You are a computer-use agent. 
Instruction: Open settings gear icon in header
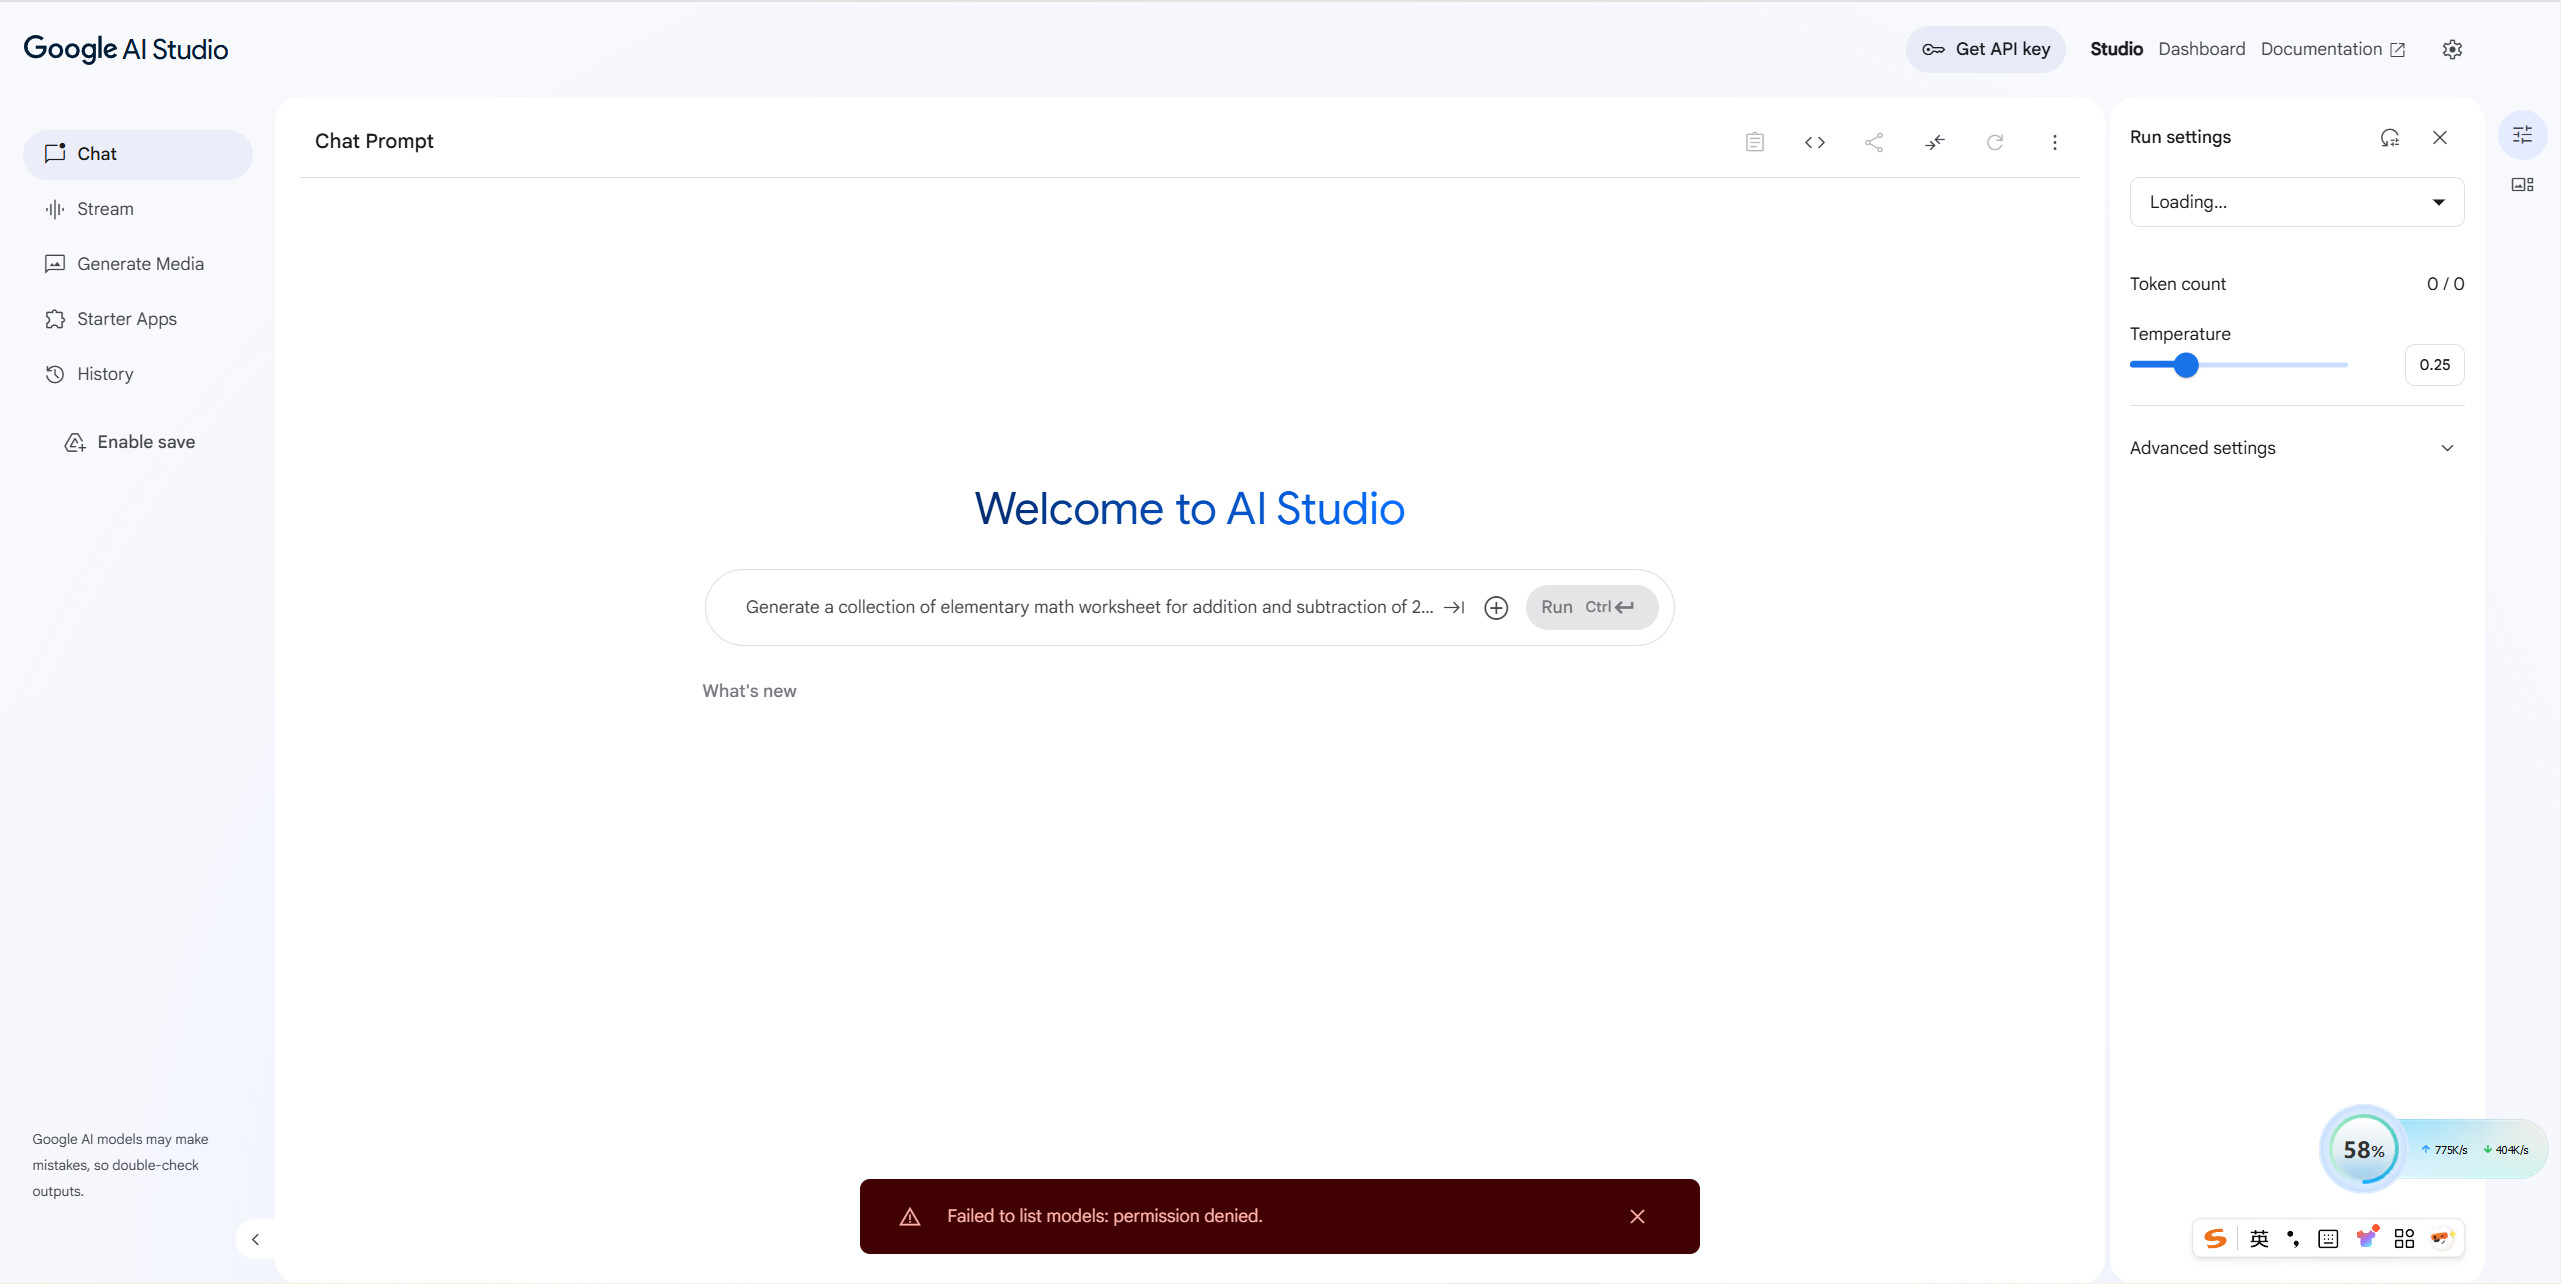tap(2452, 49)
